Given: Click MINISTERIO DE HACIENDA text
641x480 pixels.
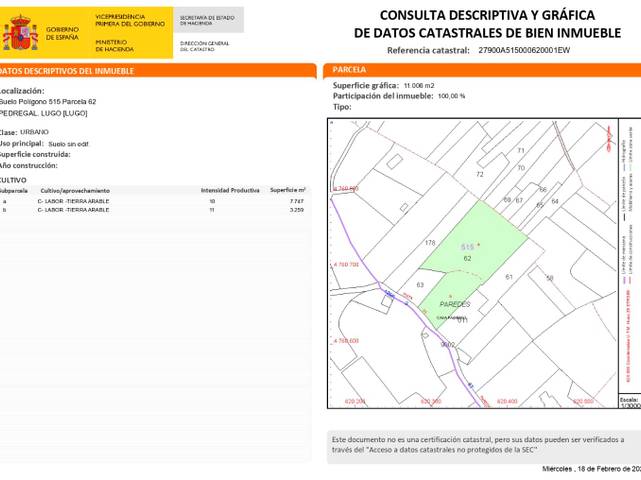Looking at the screenshot, I should point(114,45).
